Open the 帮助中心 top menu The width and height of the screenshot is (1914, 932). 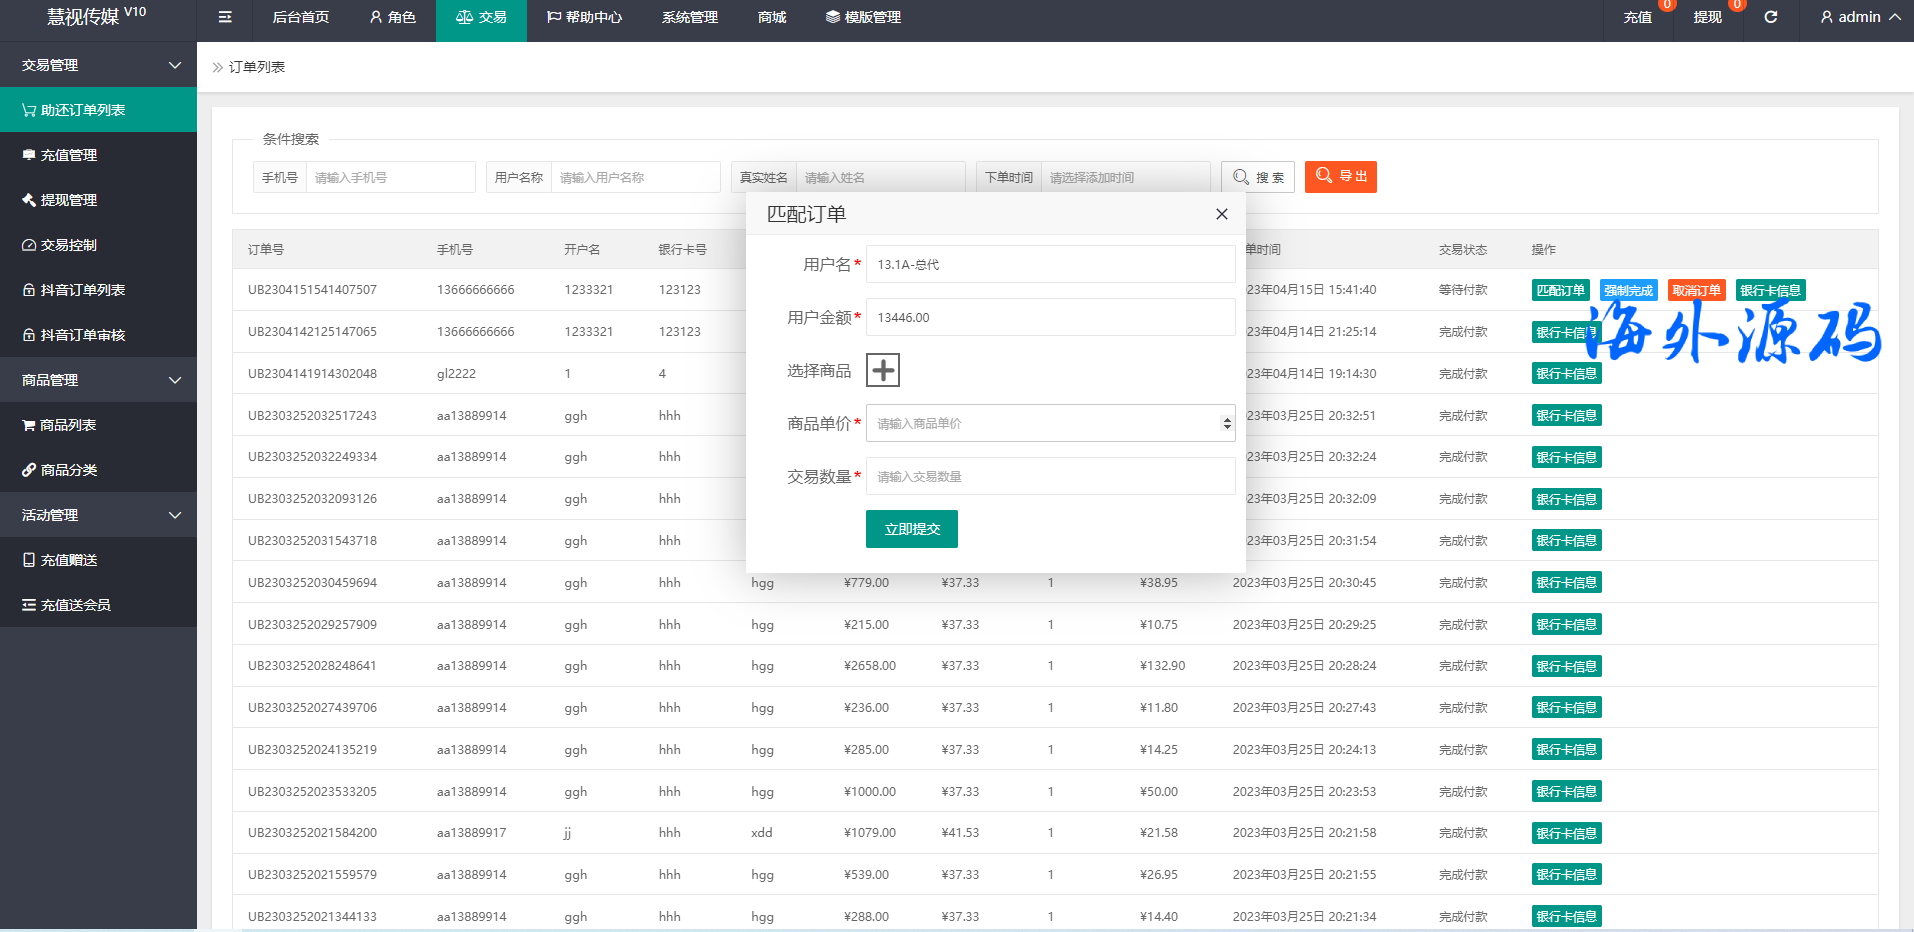584,17
